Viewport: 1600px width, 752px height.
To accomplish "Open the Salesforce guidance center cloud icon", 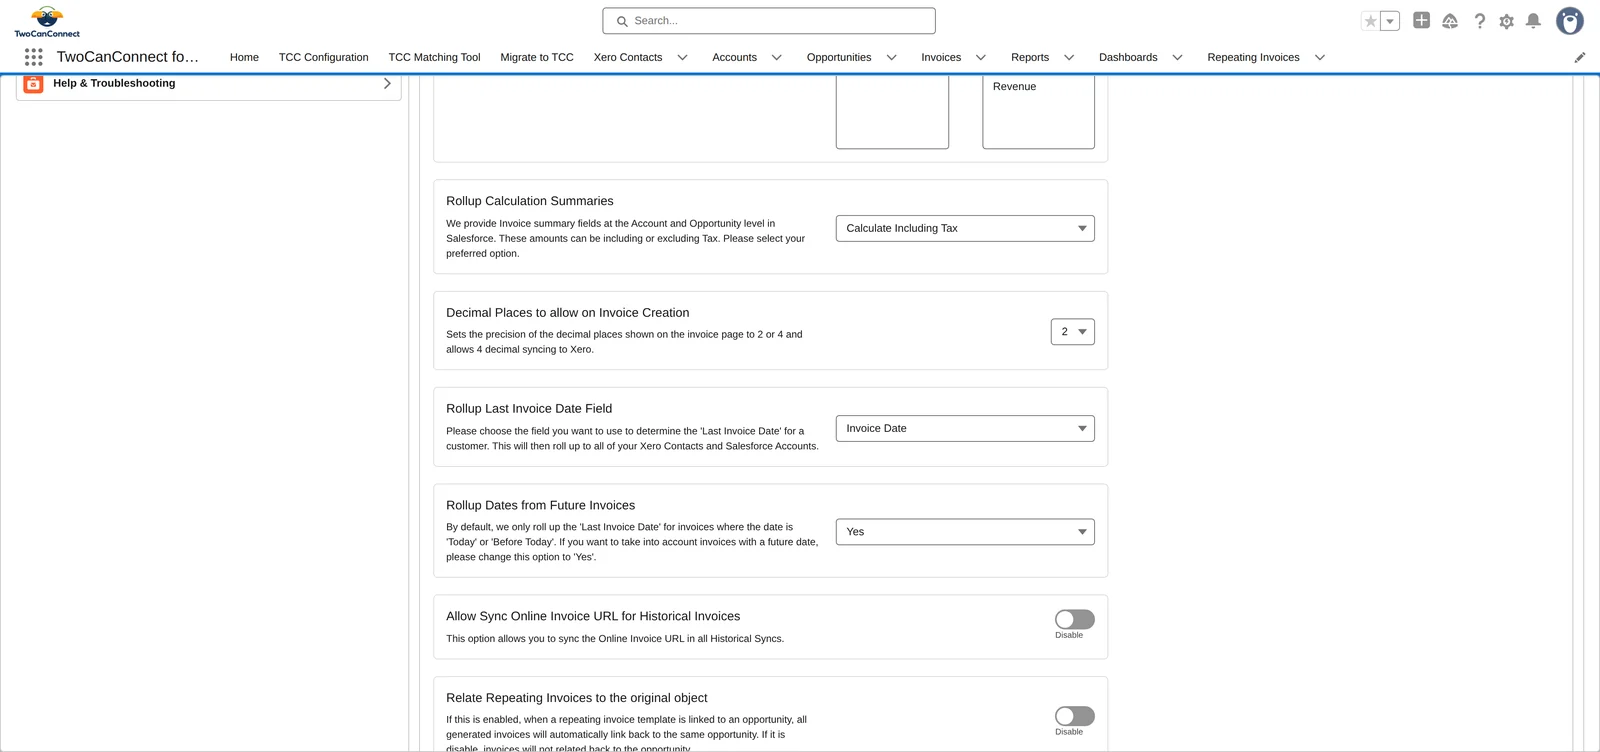I will 1450,21.
